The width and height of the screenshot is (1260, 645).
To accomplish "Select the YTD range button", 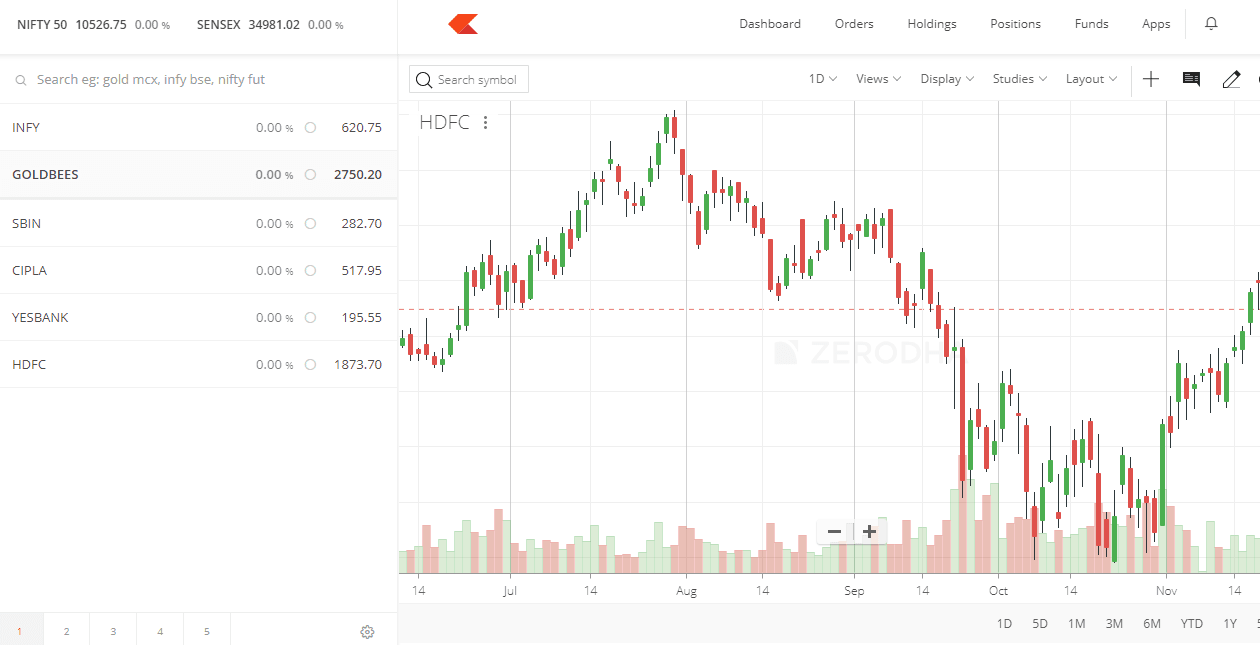I will click(x=1191, y=622).
